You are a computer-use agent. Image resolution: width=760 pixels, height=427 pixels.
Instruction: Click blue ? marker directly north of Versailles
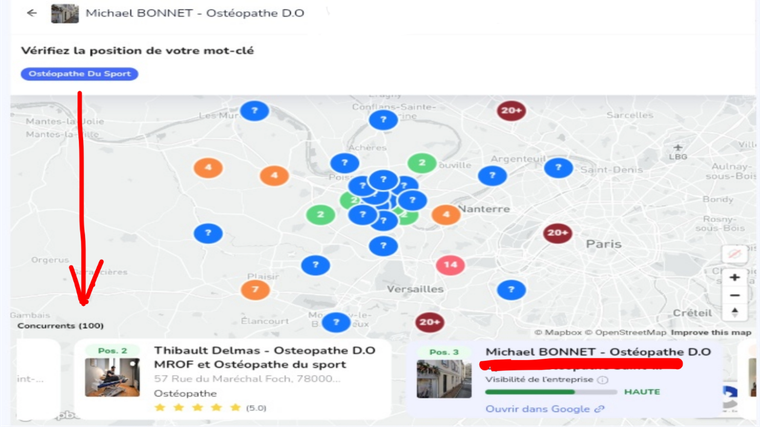[383, 246]
